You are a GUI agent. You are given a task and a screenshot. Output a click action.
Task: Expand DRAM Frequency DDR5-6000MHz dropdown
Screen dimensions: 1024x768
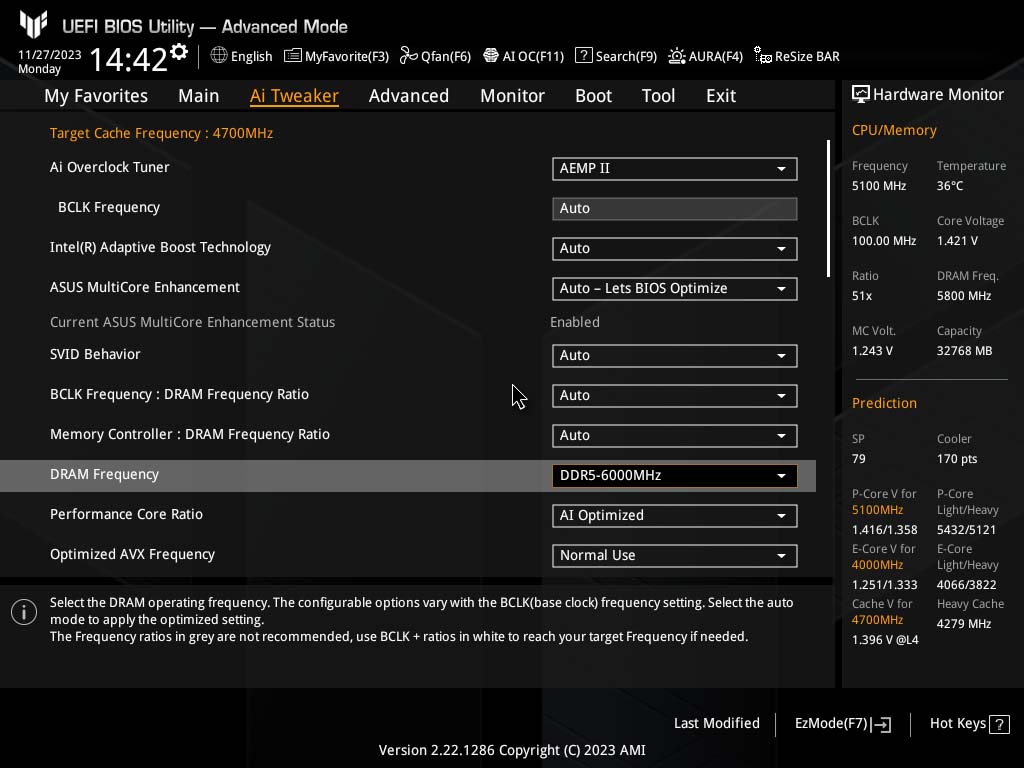[x=674, y=475]
